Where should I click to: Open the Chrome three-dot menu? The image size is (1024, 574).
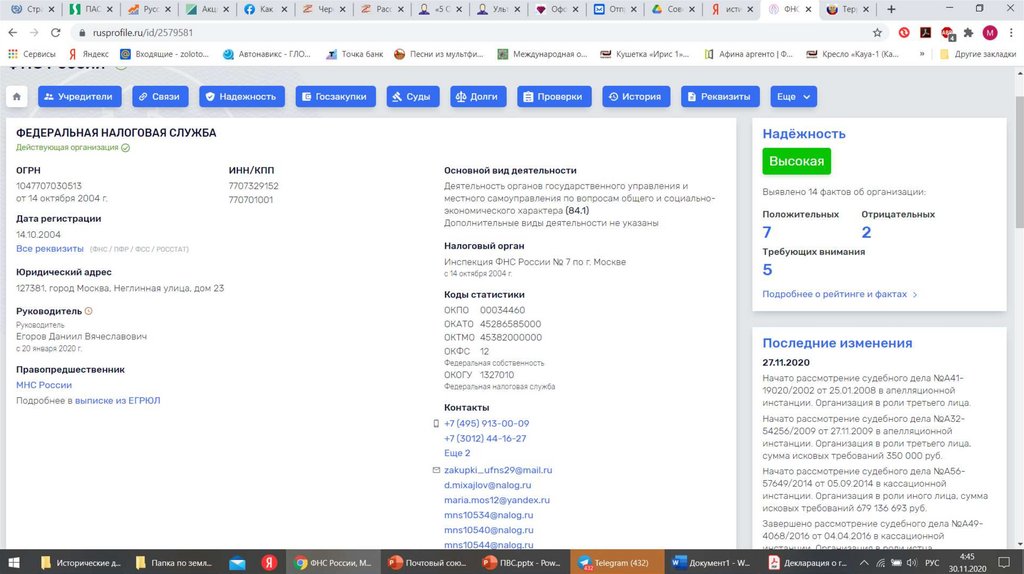click(1011, 33)
